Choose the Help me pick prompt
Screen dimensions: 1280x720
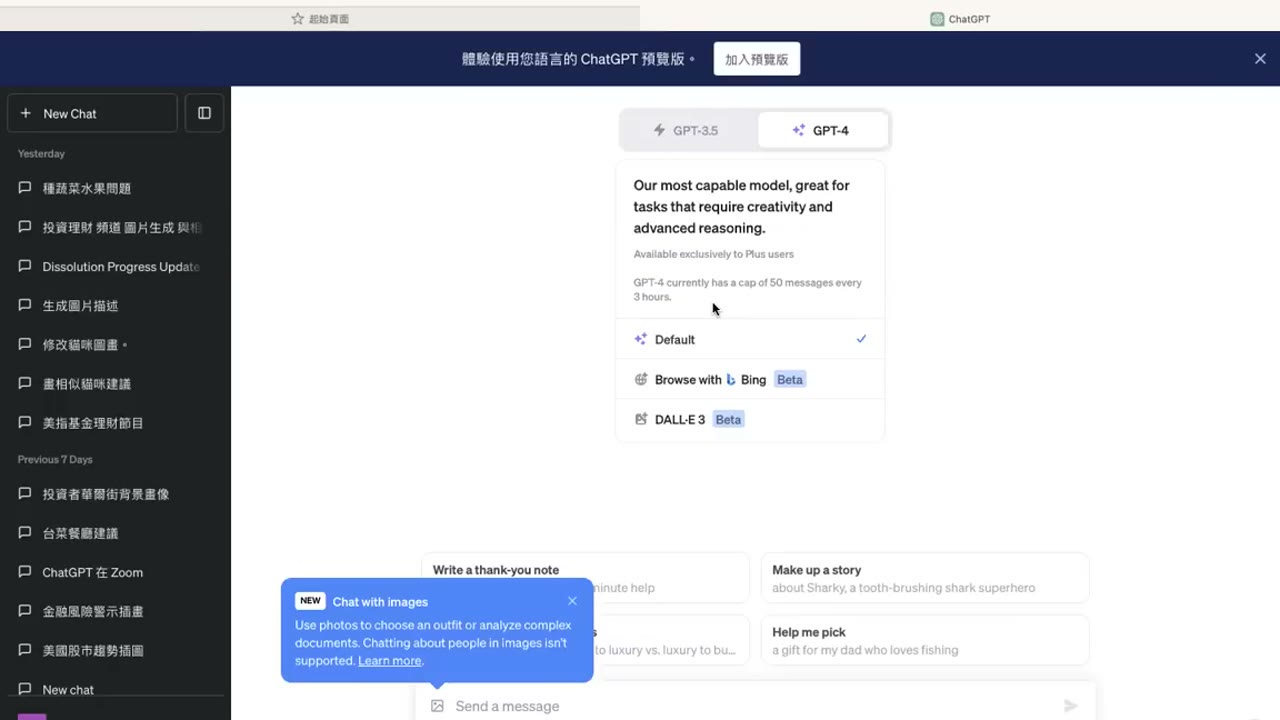pos(925,640)
